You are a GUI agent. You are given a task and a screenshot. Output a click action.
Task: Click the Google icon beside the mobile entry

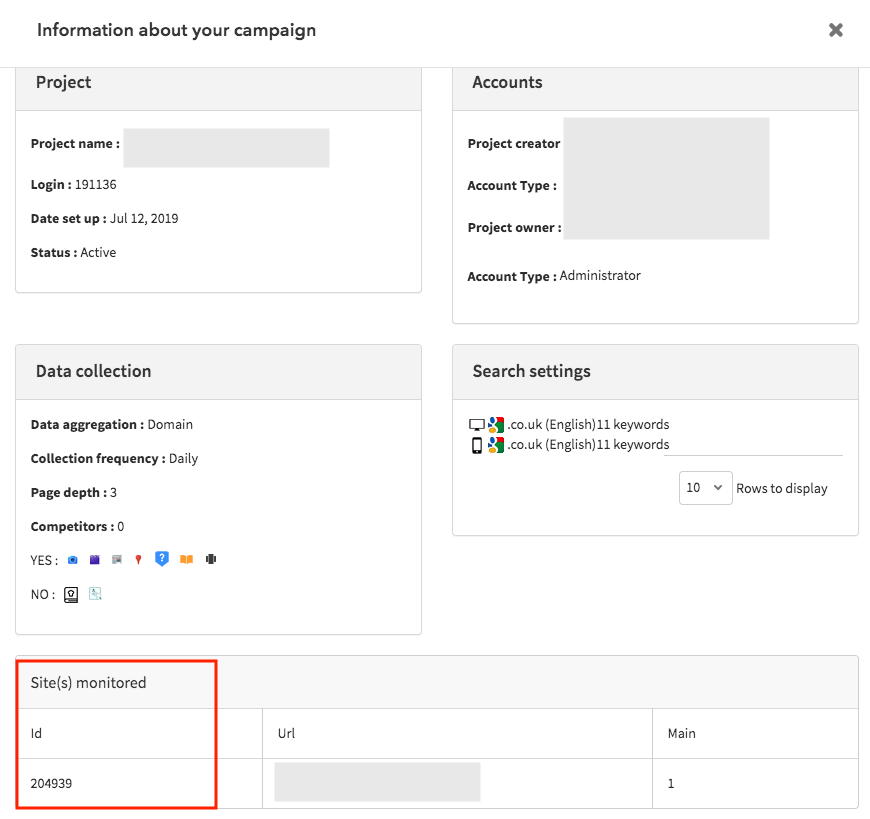click(496, 445)
